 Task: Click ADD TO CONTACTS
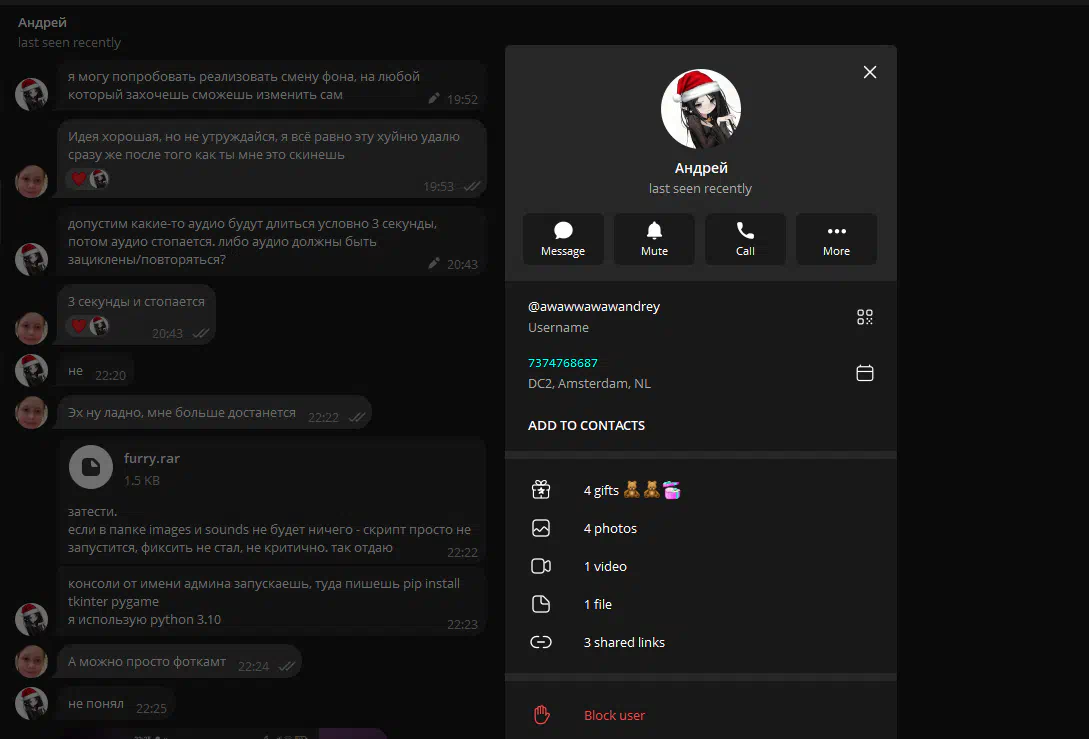click(586, 425)
